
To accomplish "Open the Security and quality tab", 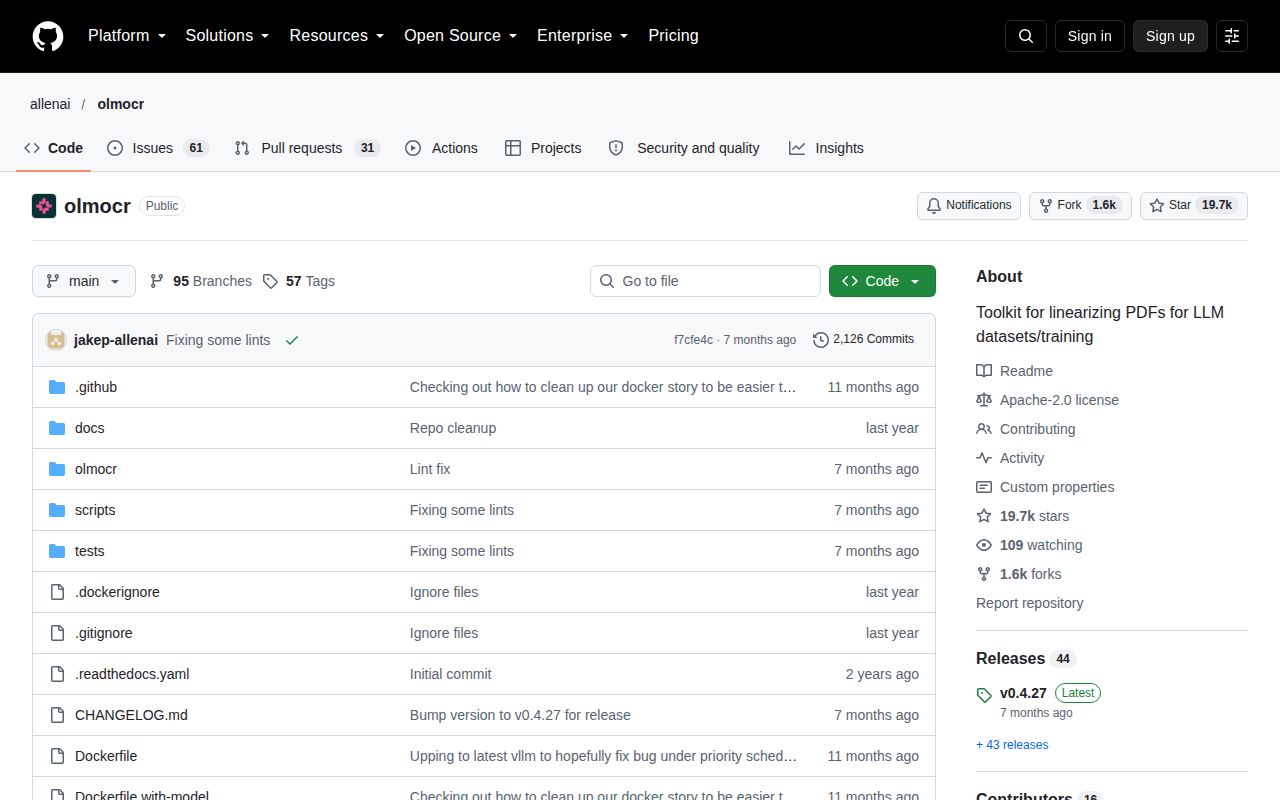I will tap(684, 148).
